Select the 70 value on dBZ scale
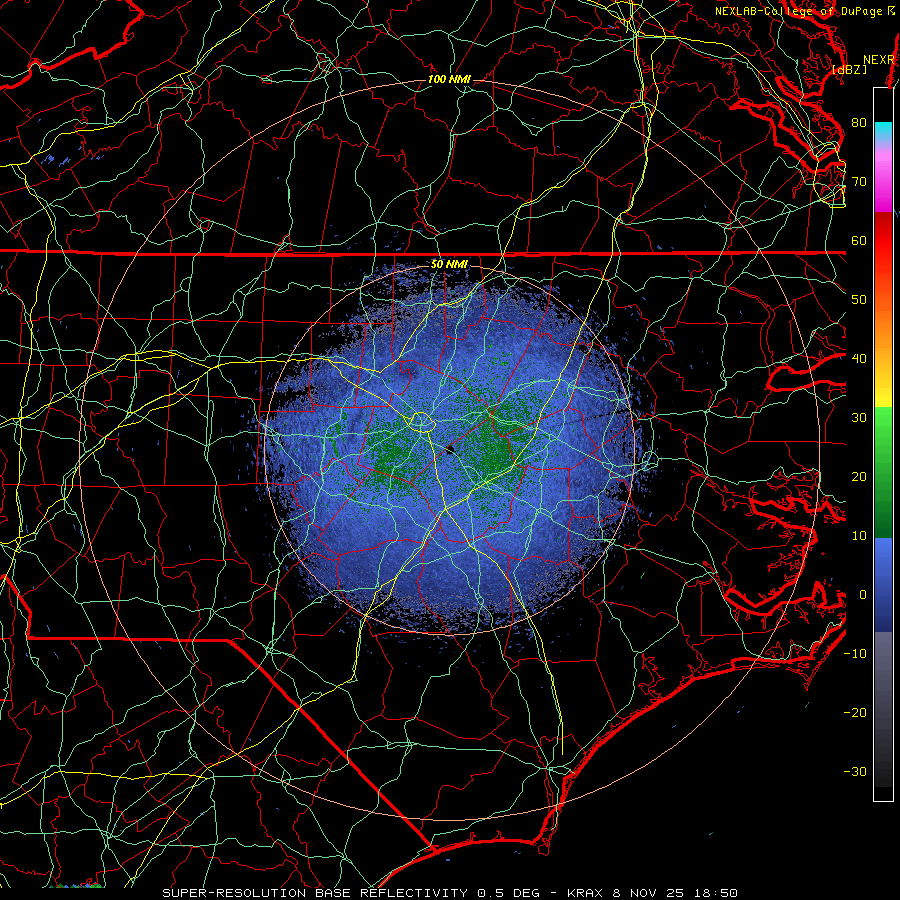 point(859,181)
